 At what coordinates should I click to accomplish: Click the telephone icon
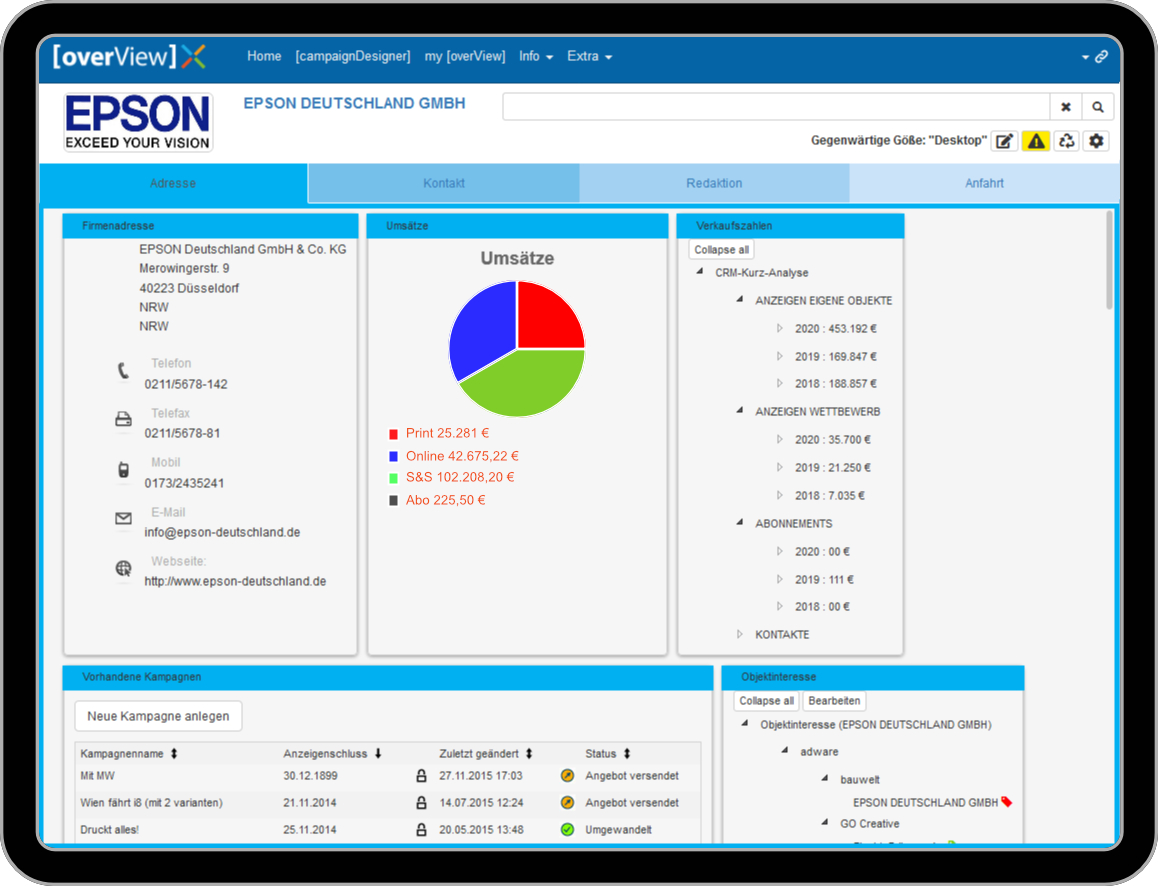(123, 371)
